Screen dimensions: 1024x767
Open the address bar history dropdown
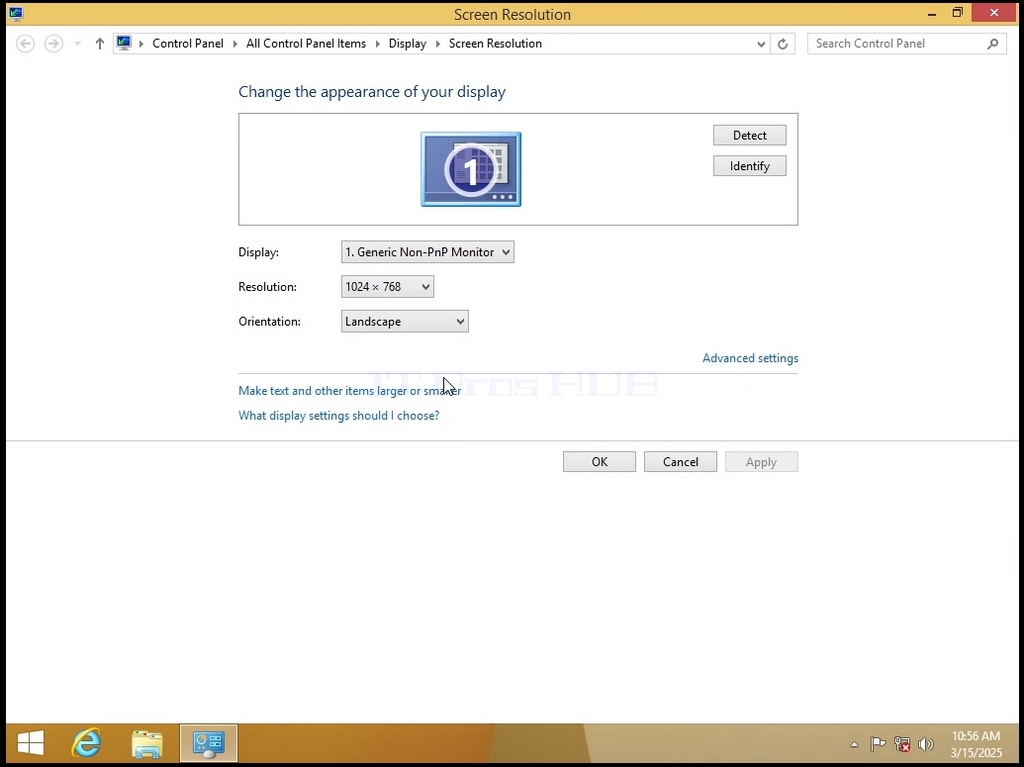[761, 44]
